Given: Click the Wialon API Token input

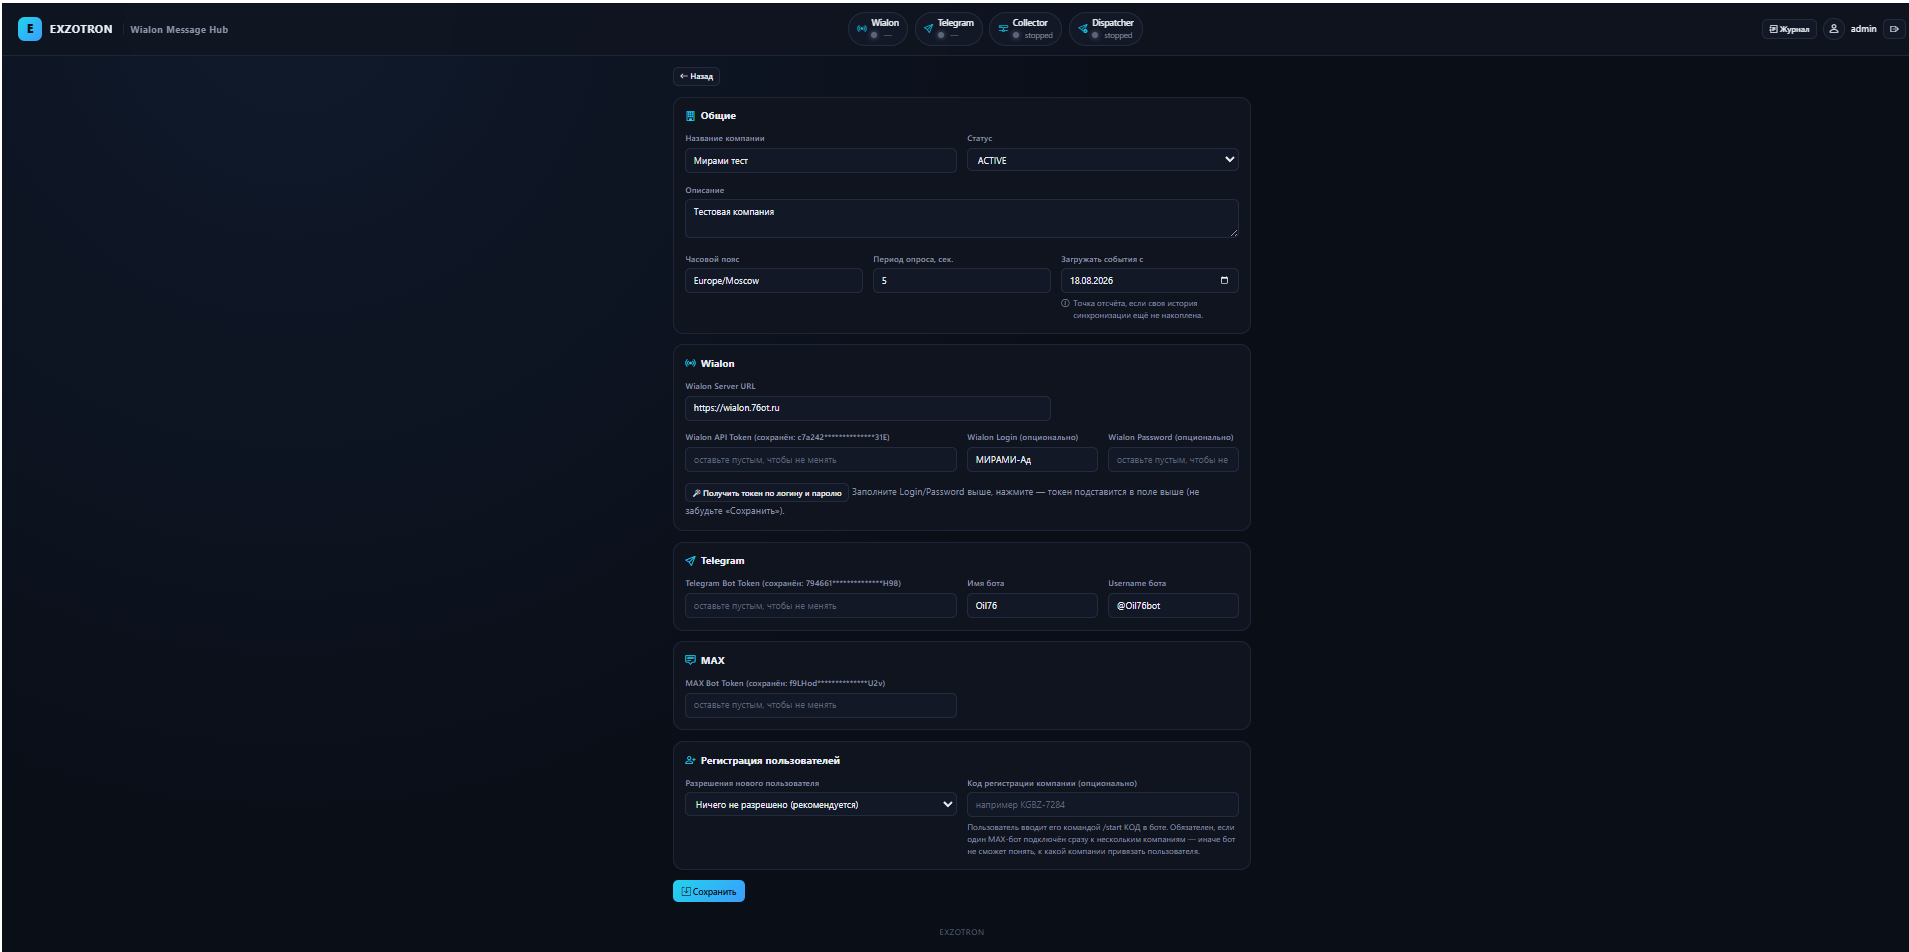Looking at the screenshot, I should (820, 460).
